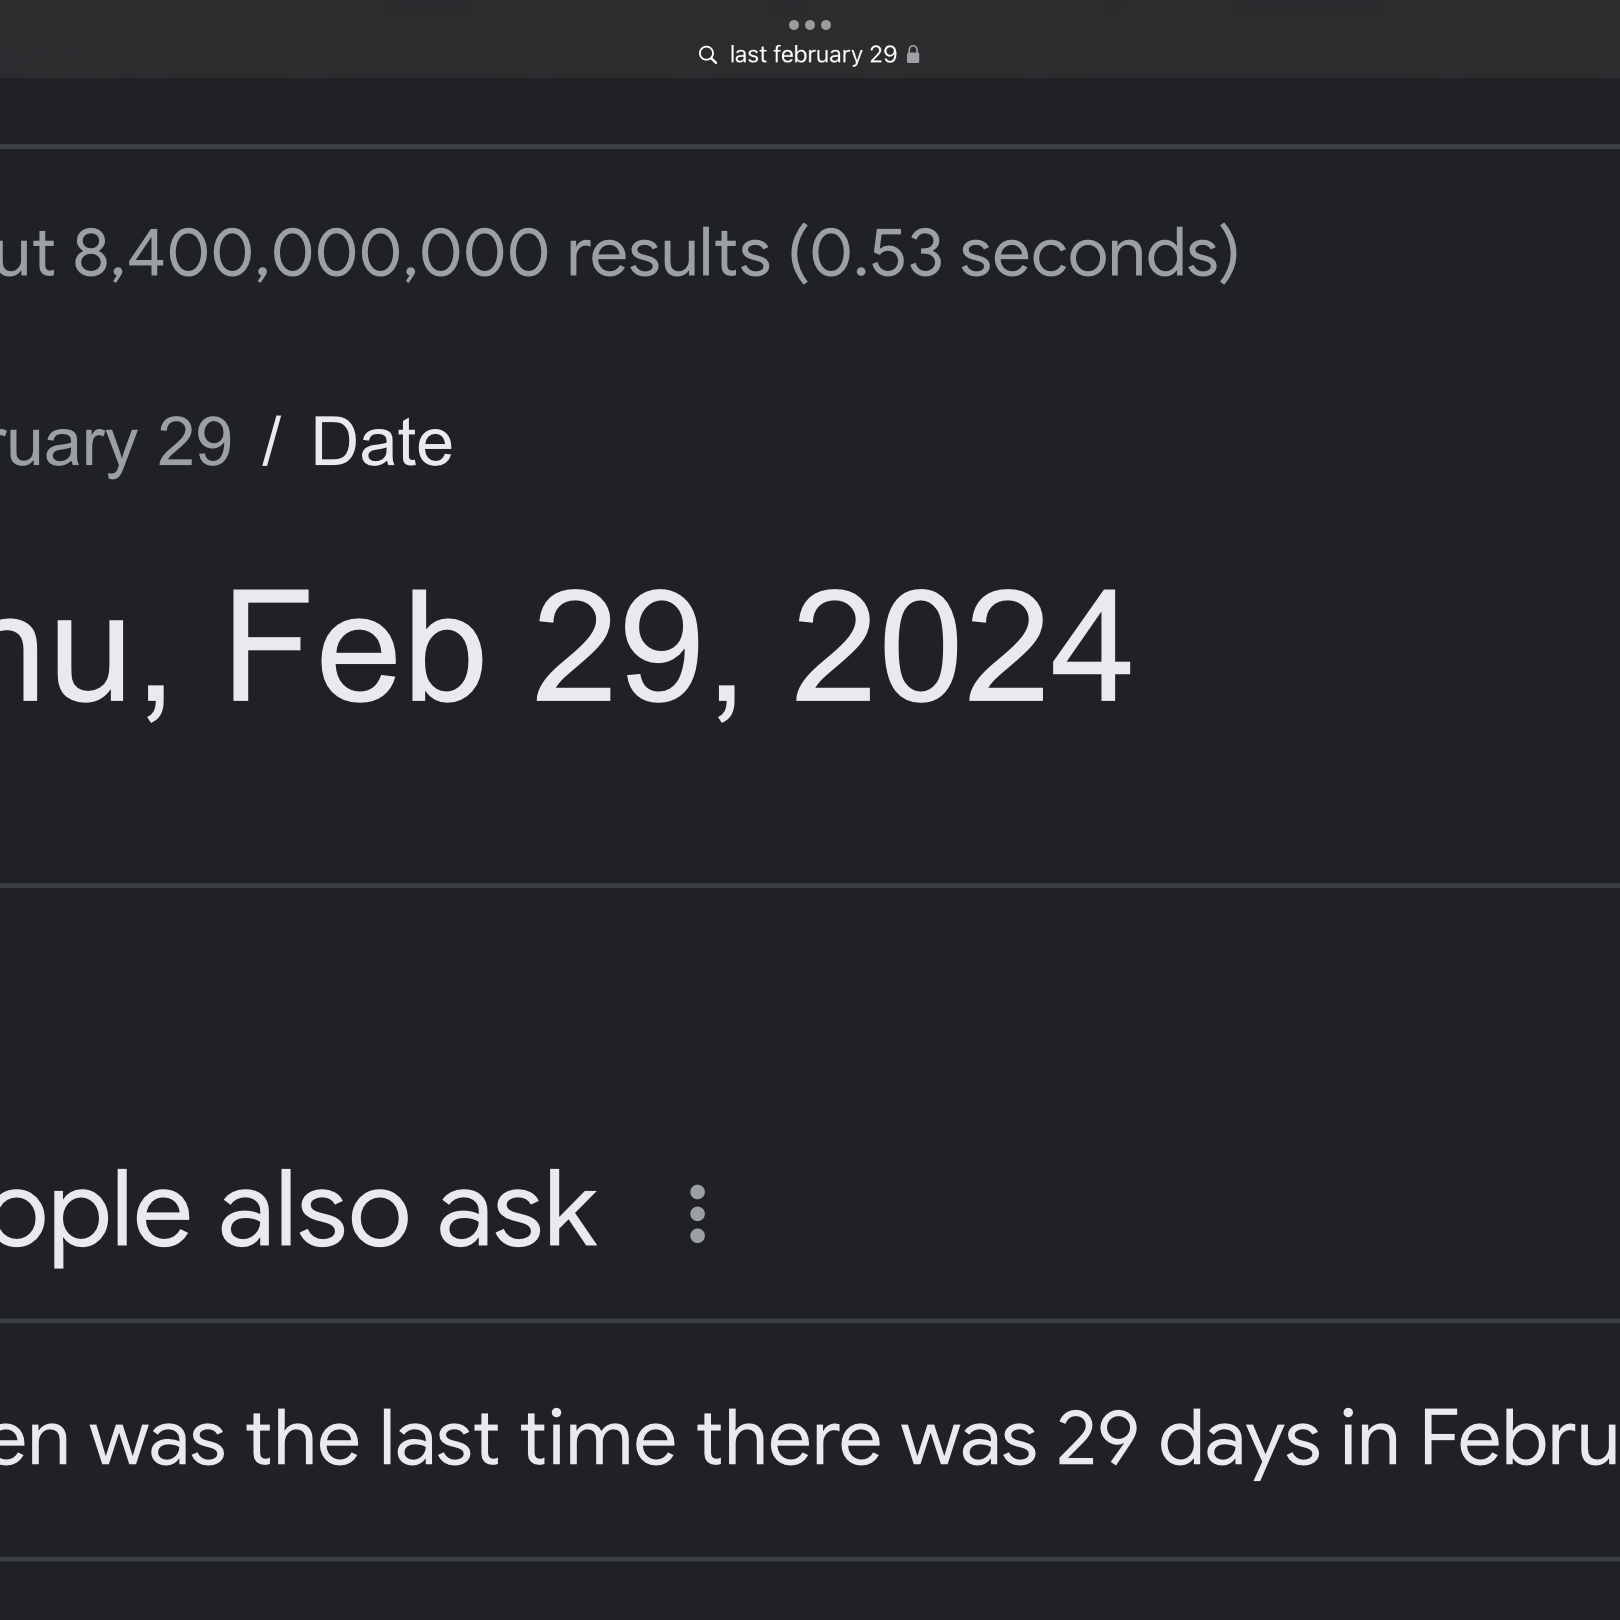This screenshot has height=1620, width=1620.
Task: Click the lock icon beside the search query
Action: tap(913, 55)
